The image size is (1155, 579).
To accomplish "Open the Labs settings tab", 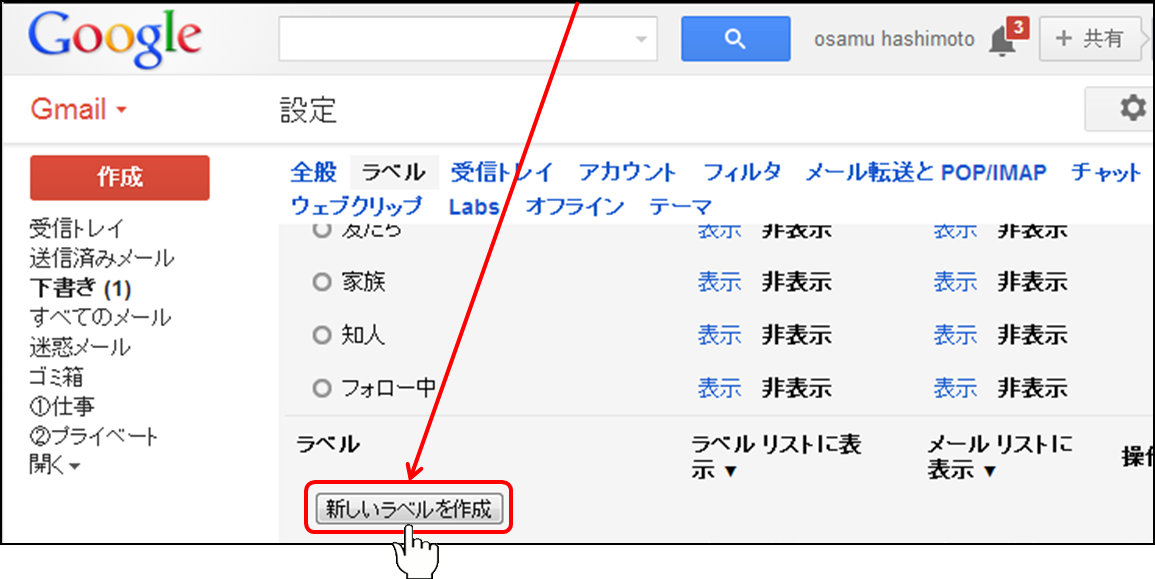I will point(474,207).
